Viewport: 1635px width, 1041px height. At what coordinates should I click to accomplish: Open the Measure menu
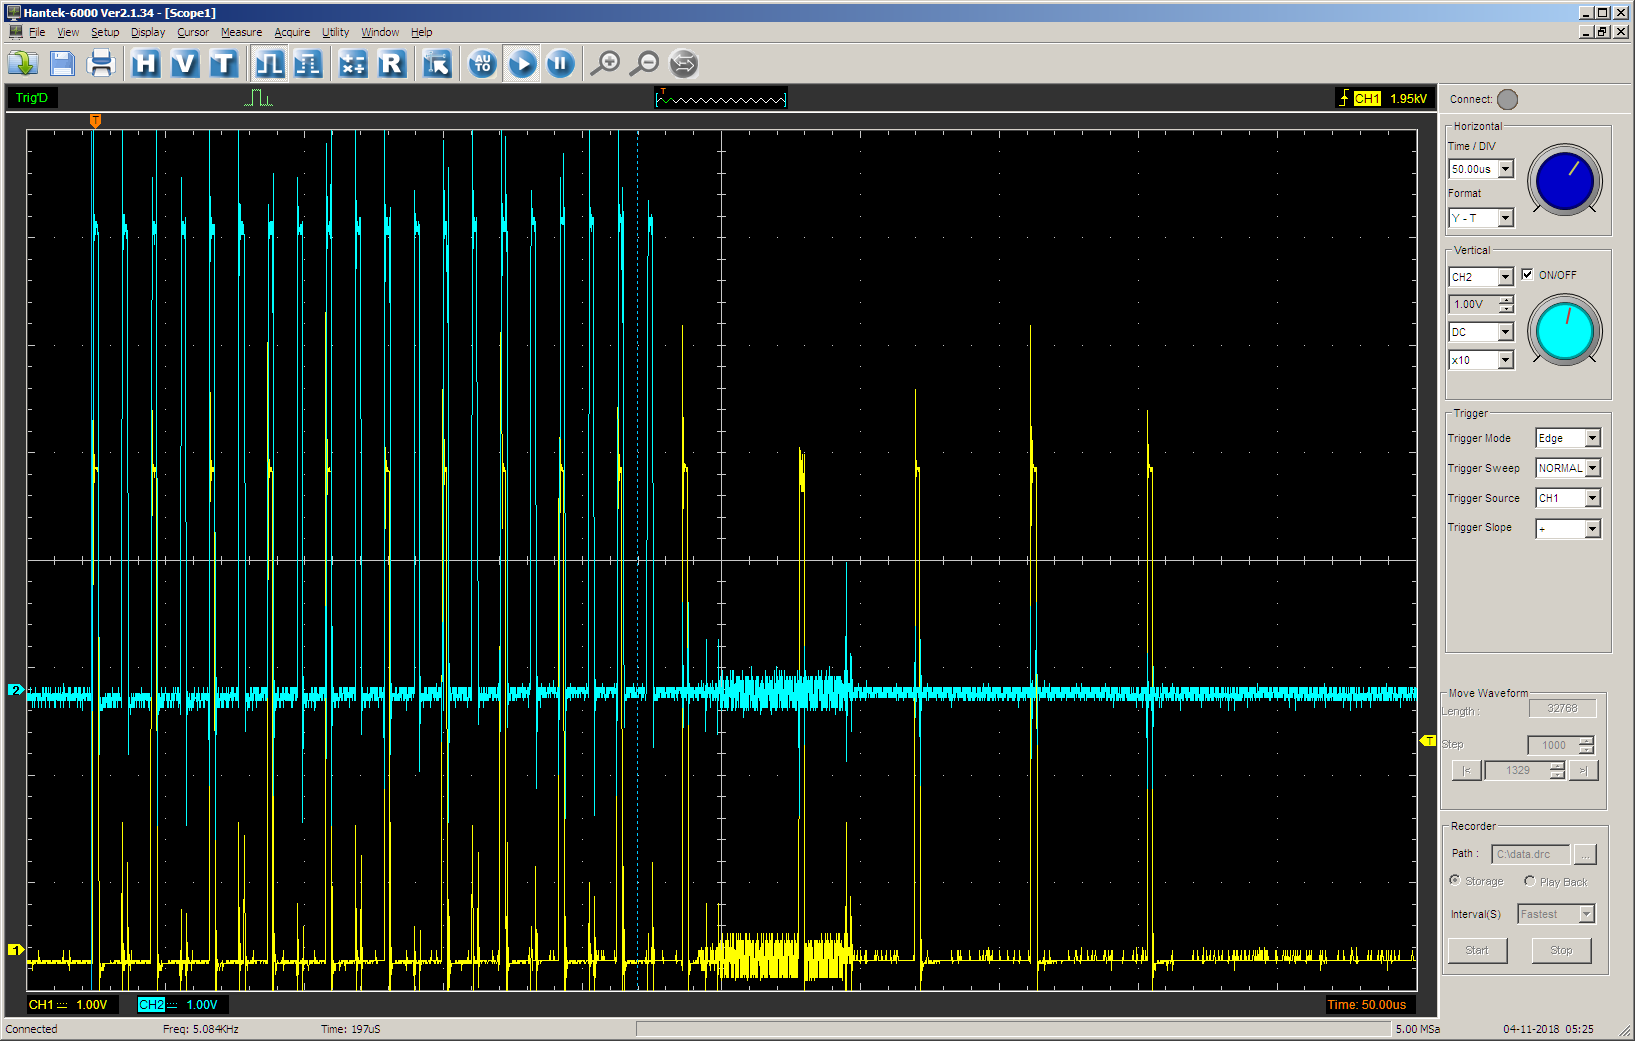(x=241, y=32)
